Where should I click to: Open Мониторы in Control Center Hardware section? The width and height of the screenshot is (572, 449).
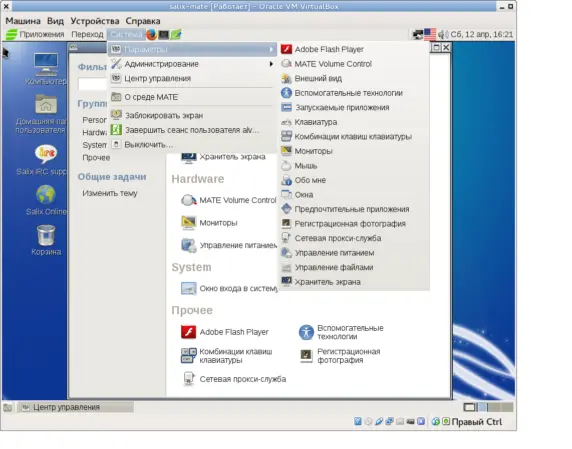(x=209, y=223)
